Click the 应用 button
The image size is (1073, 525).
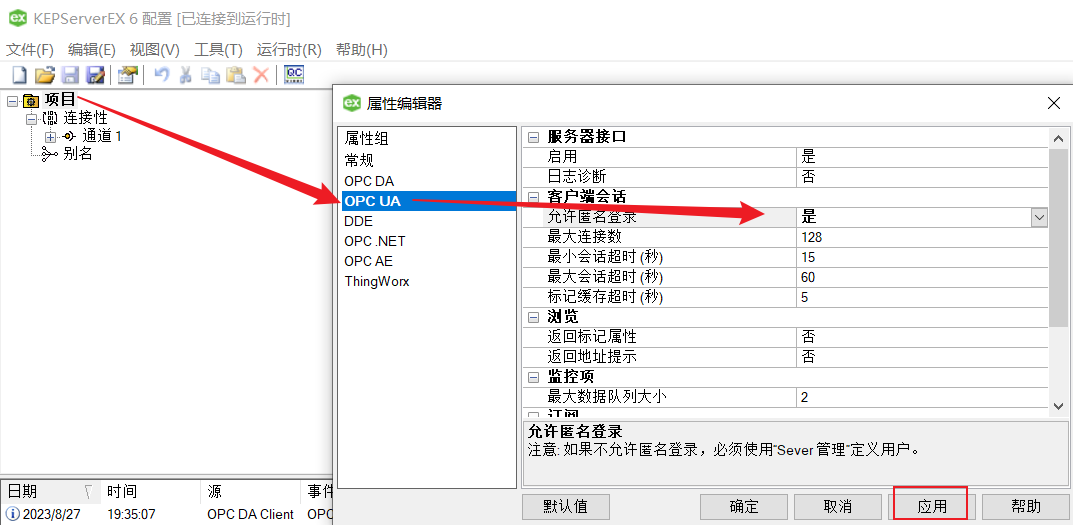coord(931,507)
